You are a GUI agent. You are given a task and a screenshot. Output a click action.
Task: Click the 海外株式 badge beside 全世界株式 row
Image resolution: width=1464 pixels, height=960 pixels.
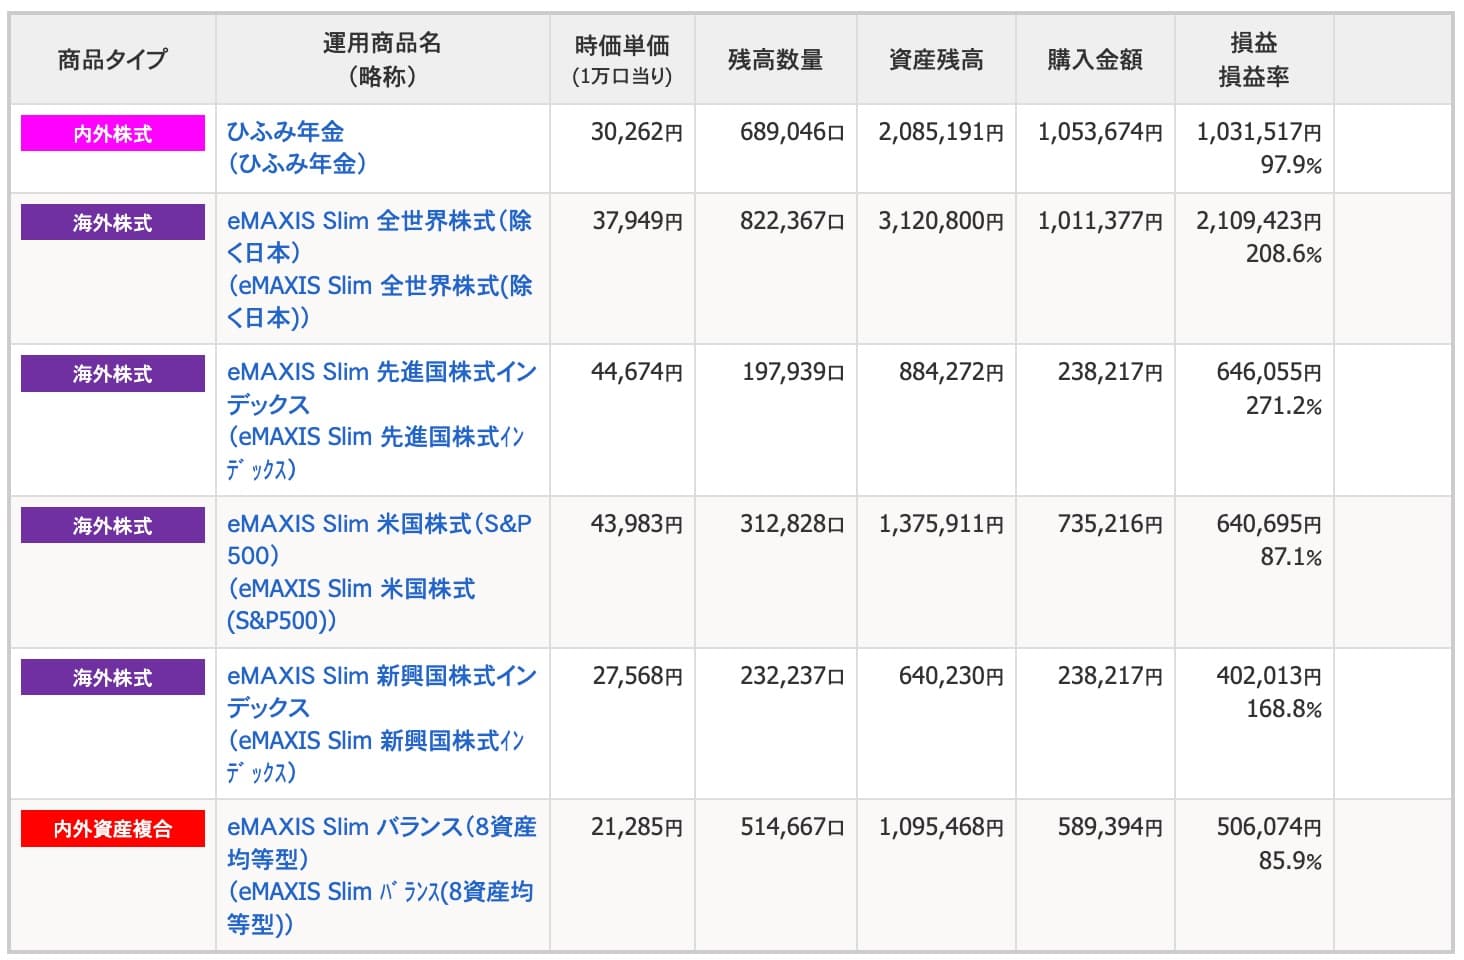coord(113,222)
